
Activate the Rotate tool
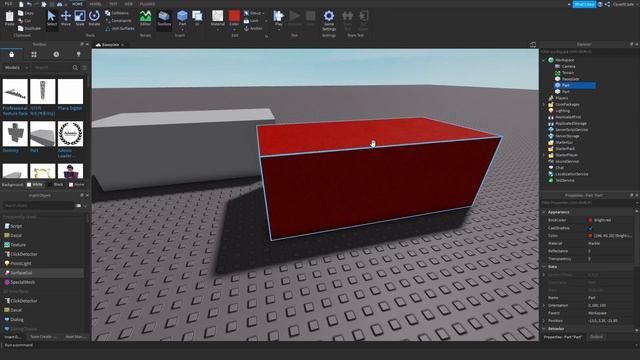pyautogui.click(x=94, y=19)
